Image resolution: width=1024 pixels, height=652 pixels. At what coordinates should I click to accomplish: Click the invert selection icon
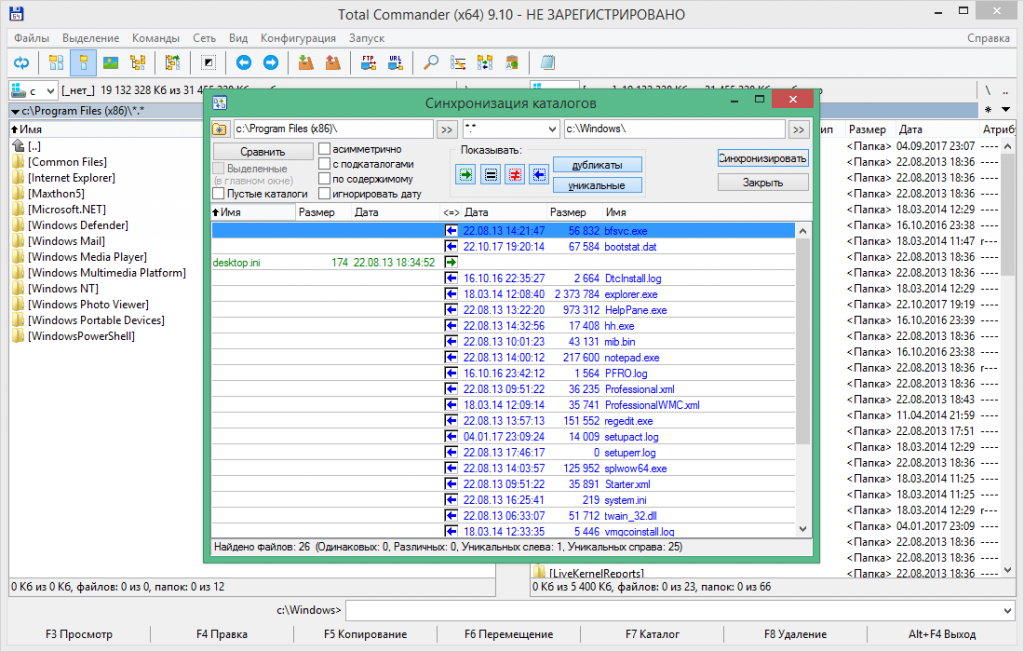[208, 63]
